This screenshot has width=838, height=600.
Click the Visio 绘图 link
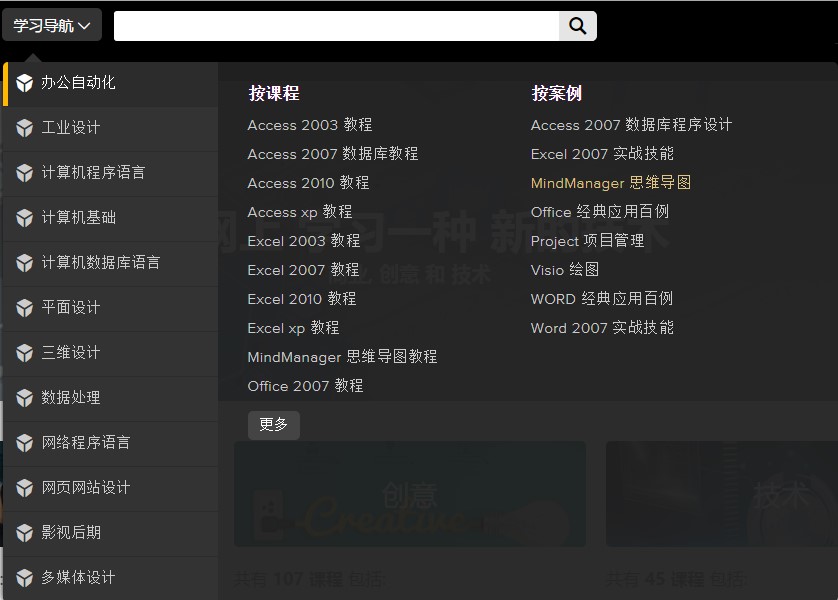coord(565,270)
